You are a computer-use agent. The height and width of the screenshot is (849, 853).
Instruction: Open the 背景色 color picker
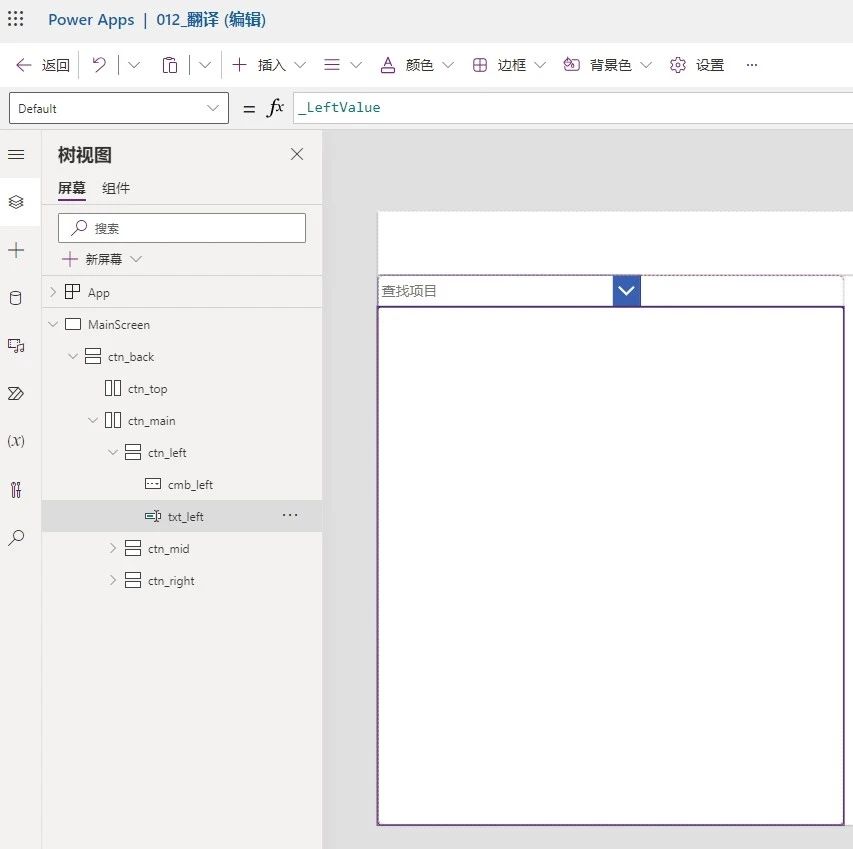coord(607,65)
